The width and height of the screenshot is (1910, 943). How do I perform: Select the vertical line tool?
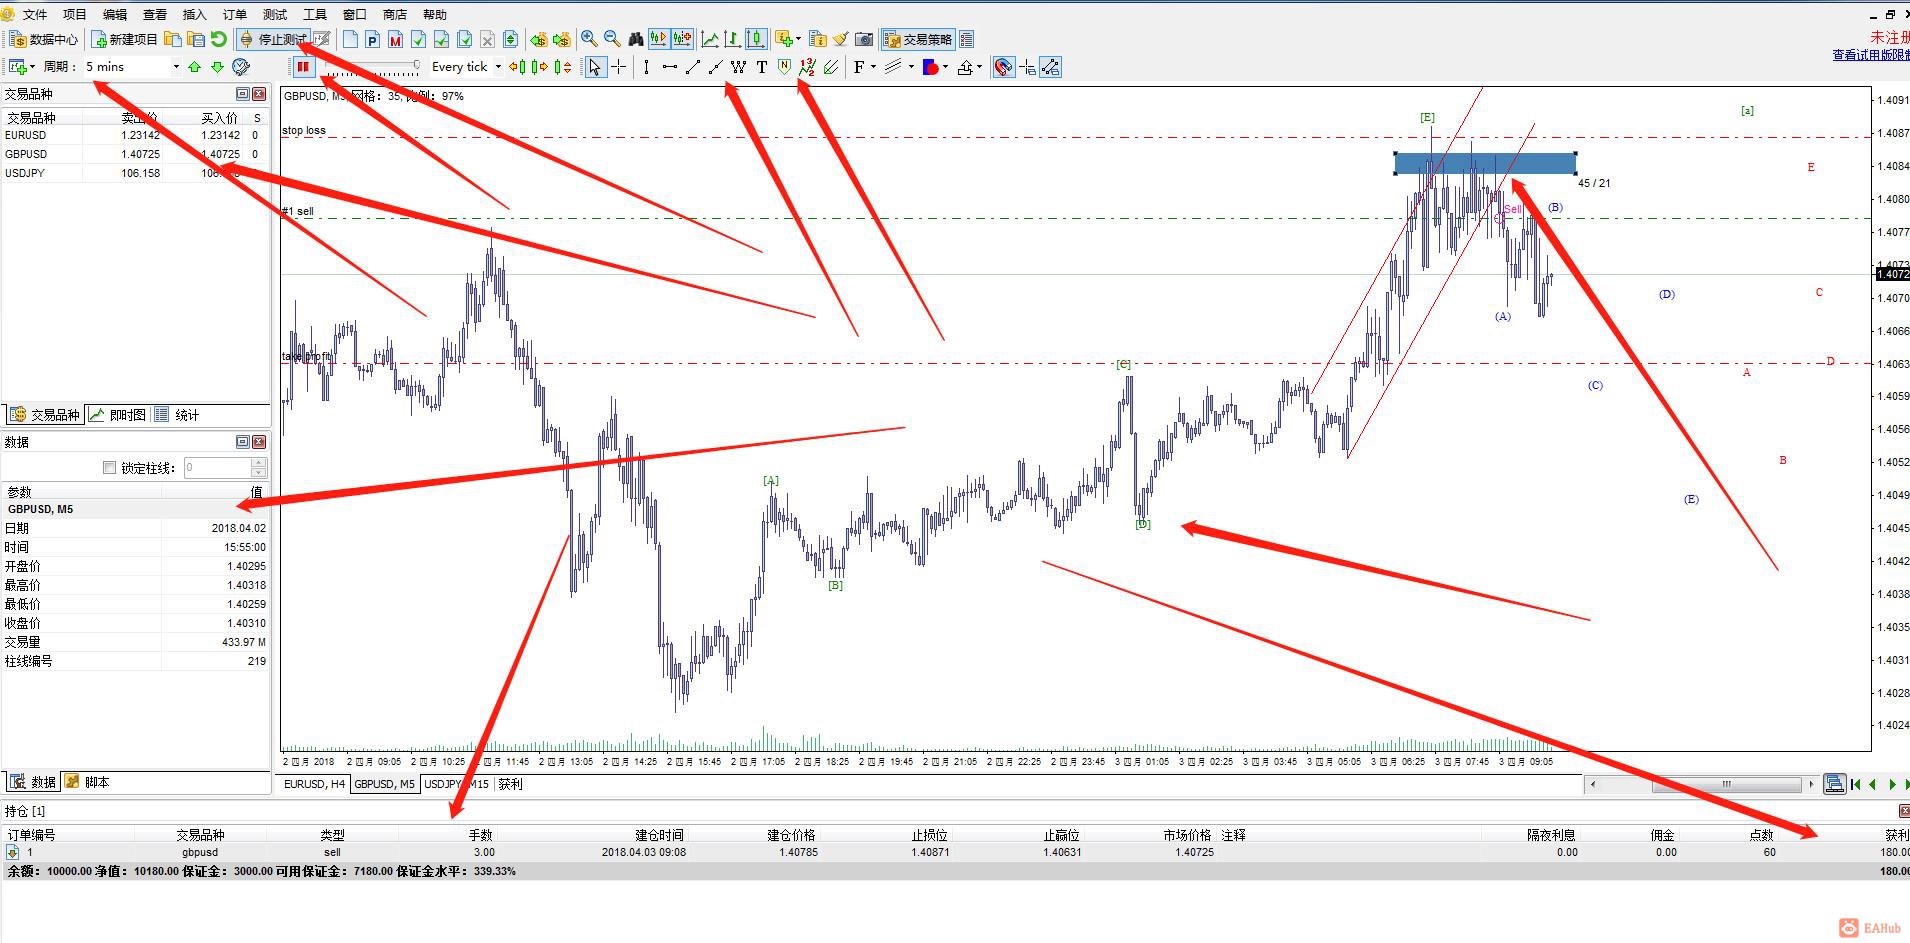pos(646,67)
